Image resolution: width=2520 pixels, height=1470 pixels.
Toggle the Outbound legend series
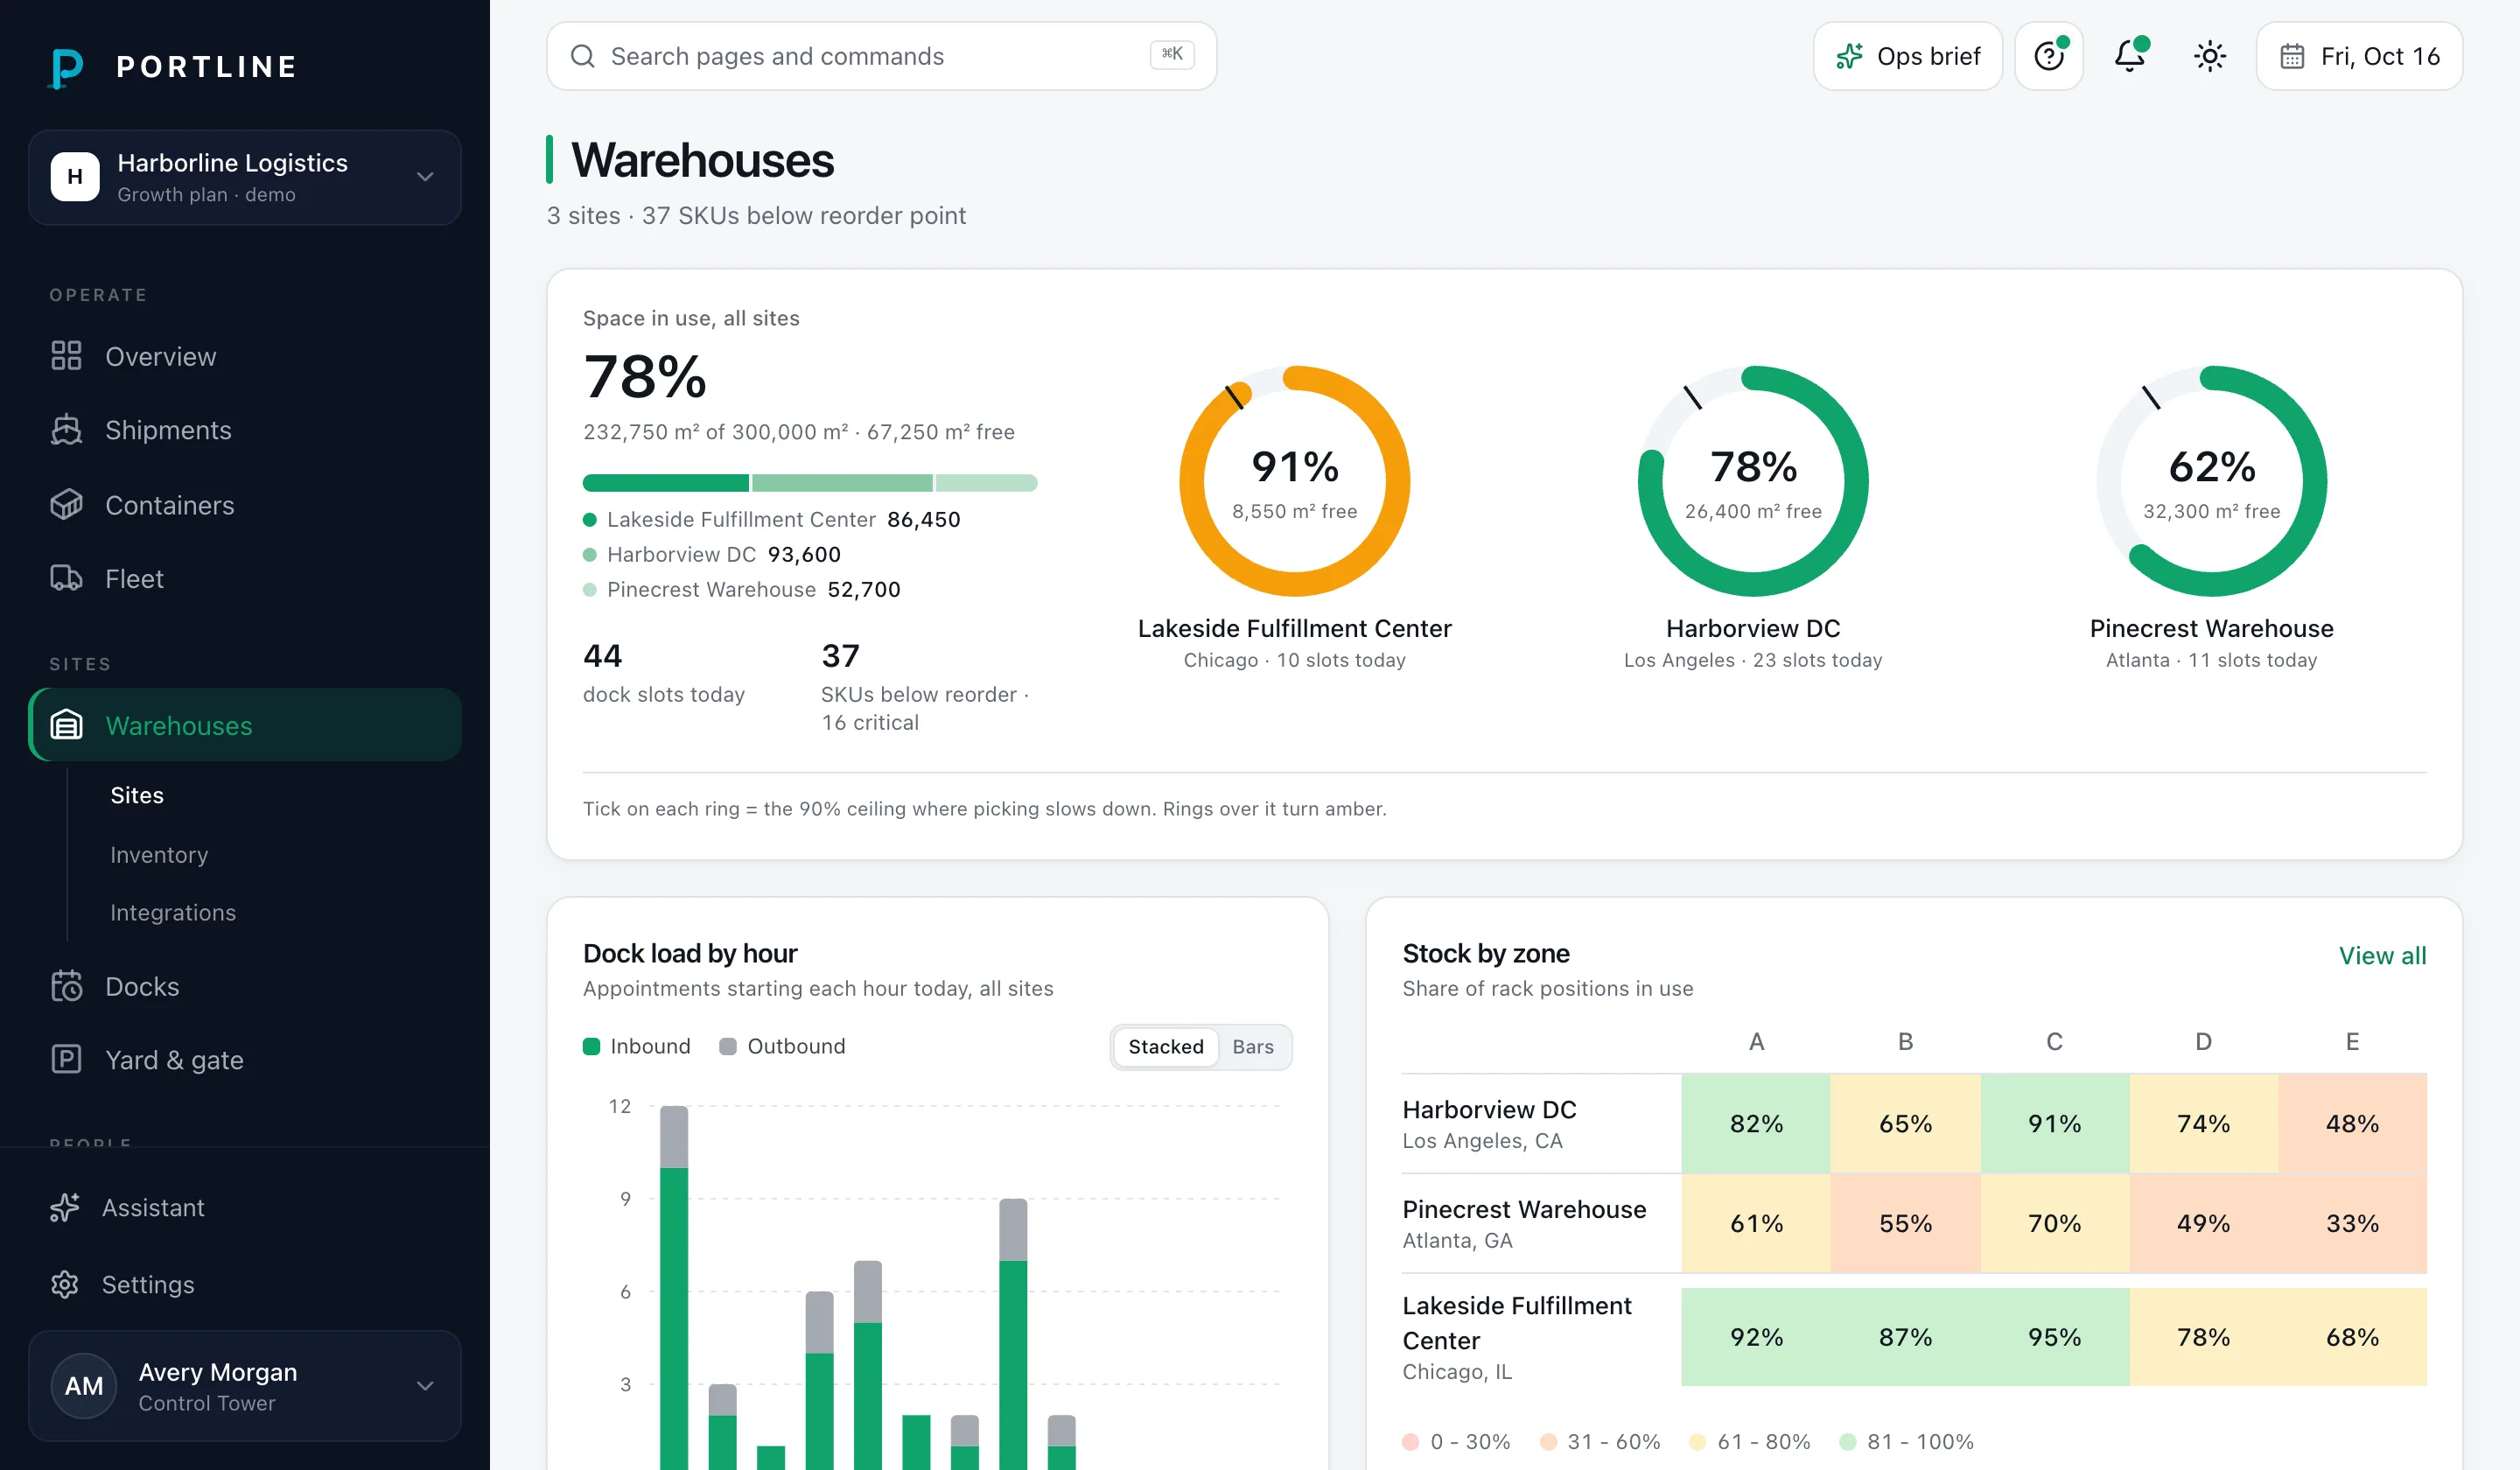coord(782,1046)
